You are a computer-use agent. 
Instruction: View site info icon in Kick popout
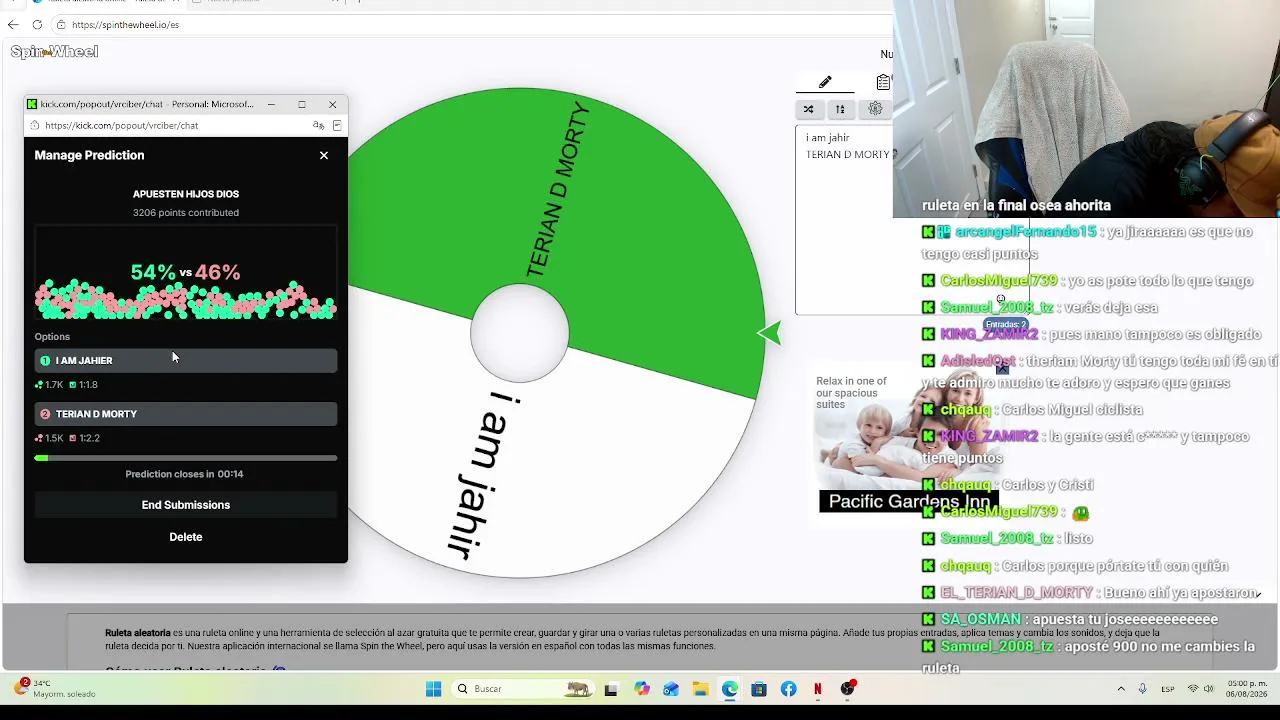coord(35,125)
